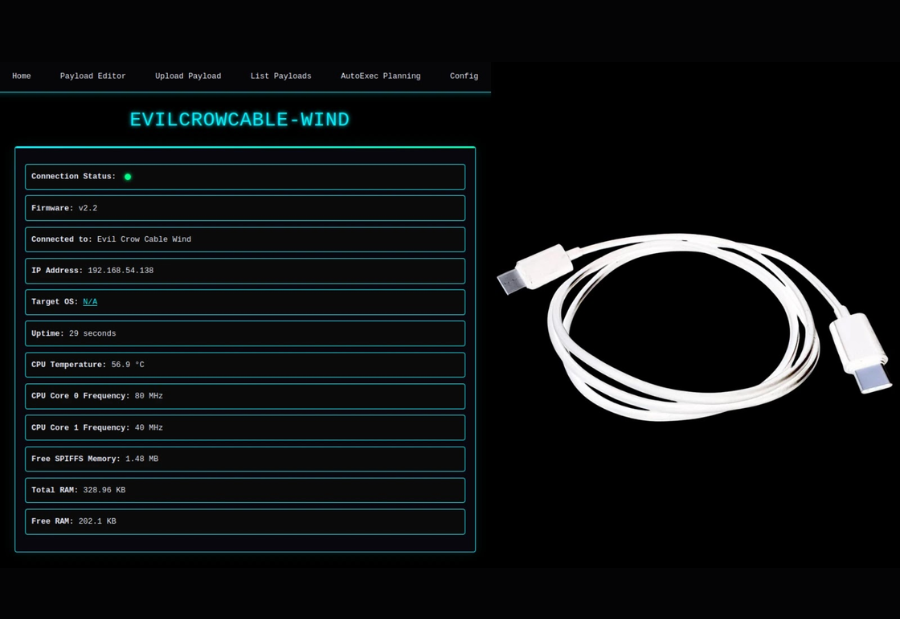The width and height of the screenshot is (900, 619).
Task: Go to the Config page
Action: (x=463, y=76)
